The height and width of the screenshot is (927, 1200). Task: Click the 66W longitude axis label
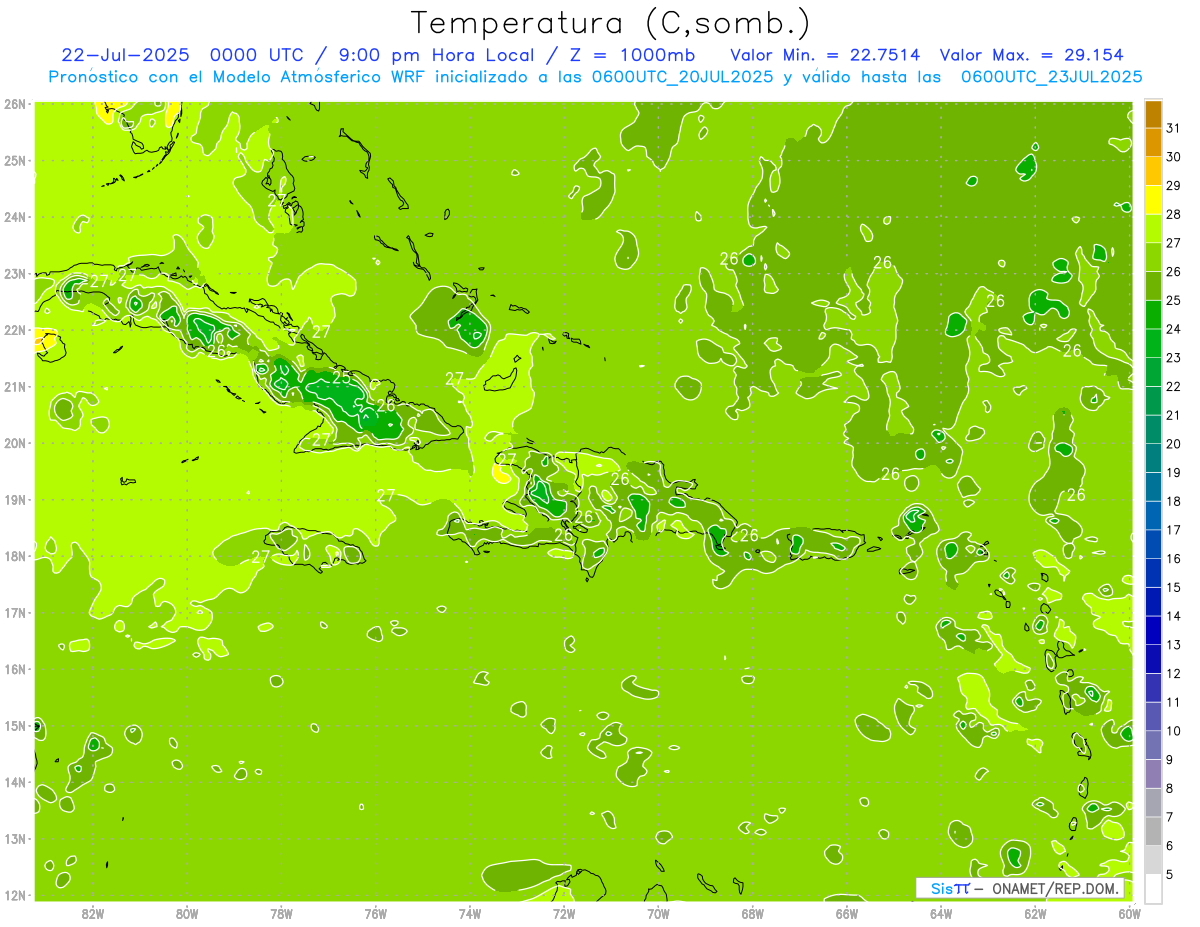[847, 912]
